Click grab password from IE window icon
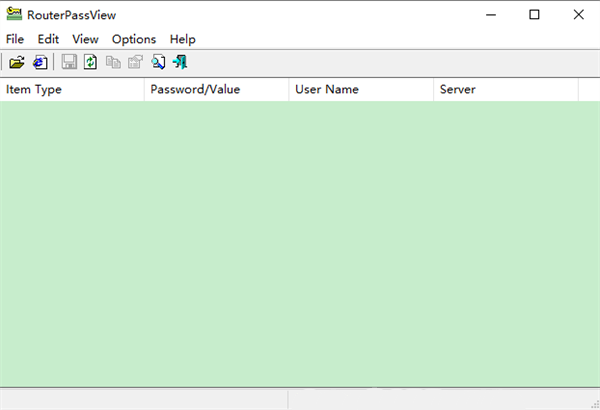Viewport: 600px width, 410px height. pyautogui.click(x=40, y=62)
